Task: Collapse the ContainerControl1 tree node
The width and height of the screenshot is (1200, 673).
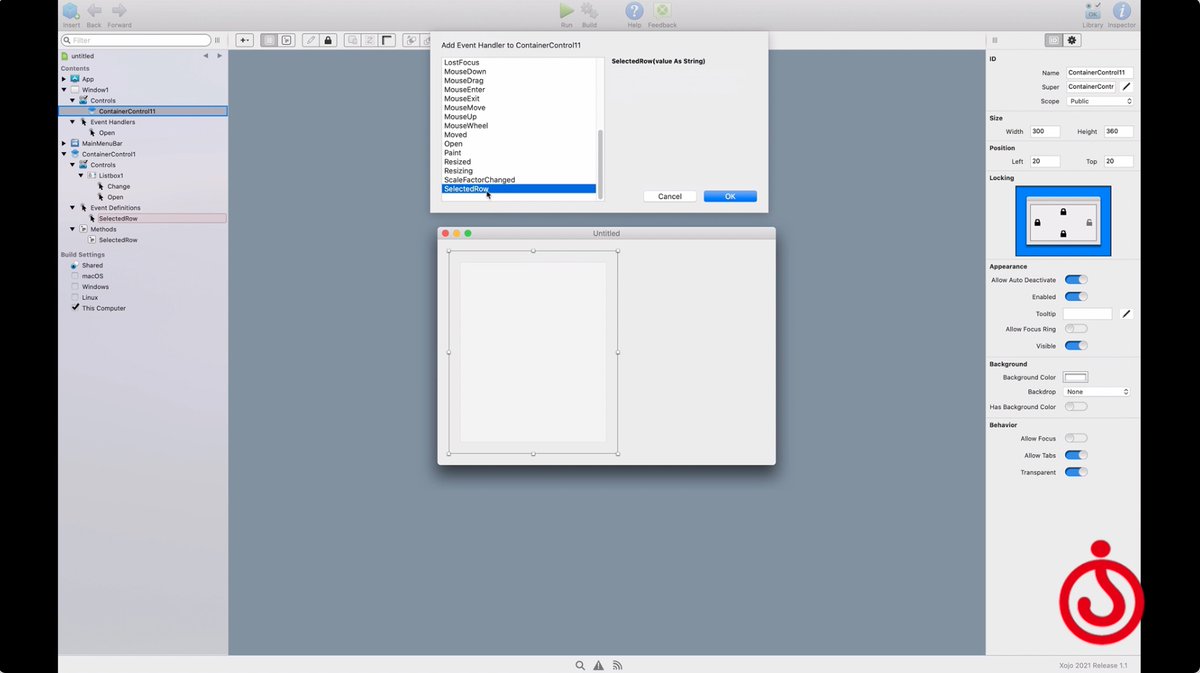Action: pos(64,154)
